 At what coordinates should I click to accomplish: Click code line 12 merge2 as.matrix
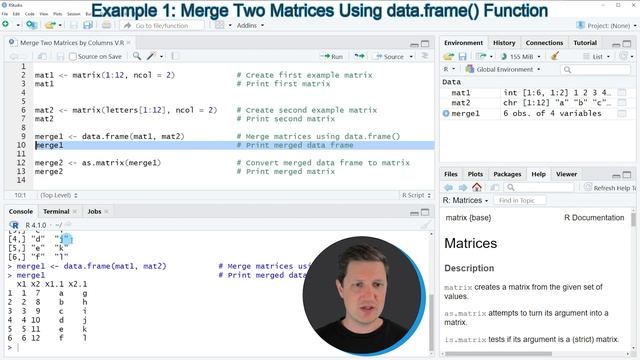[98, 162]
